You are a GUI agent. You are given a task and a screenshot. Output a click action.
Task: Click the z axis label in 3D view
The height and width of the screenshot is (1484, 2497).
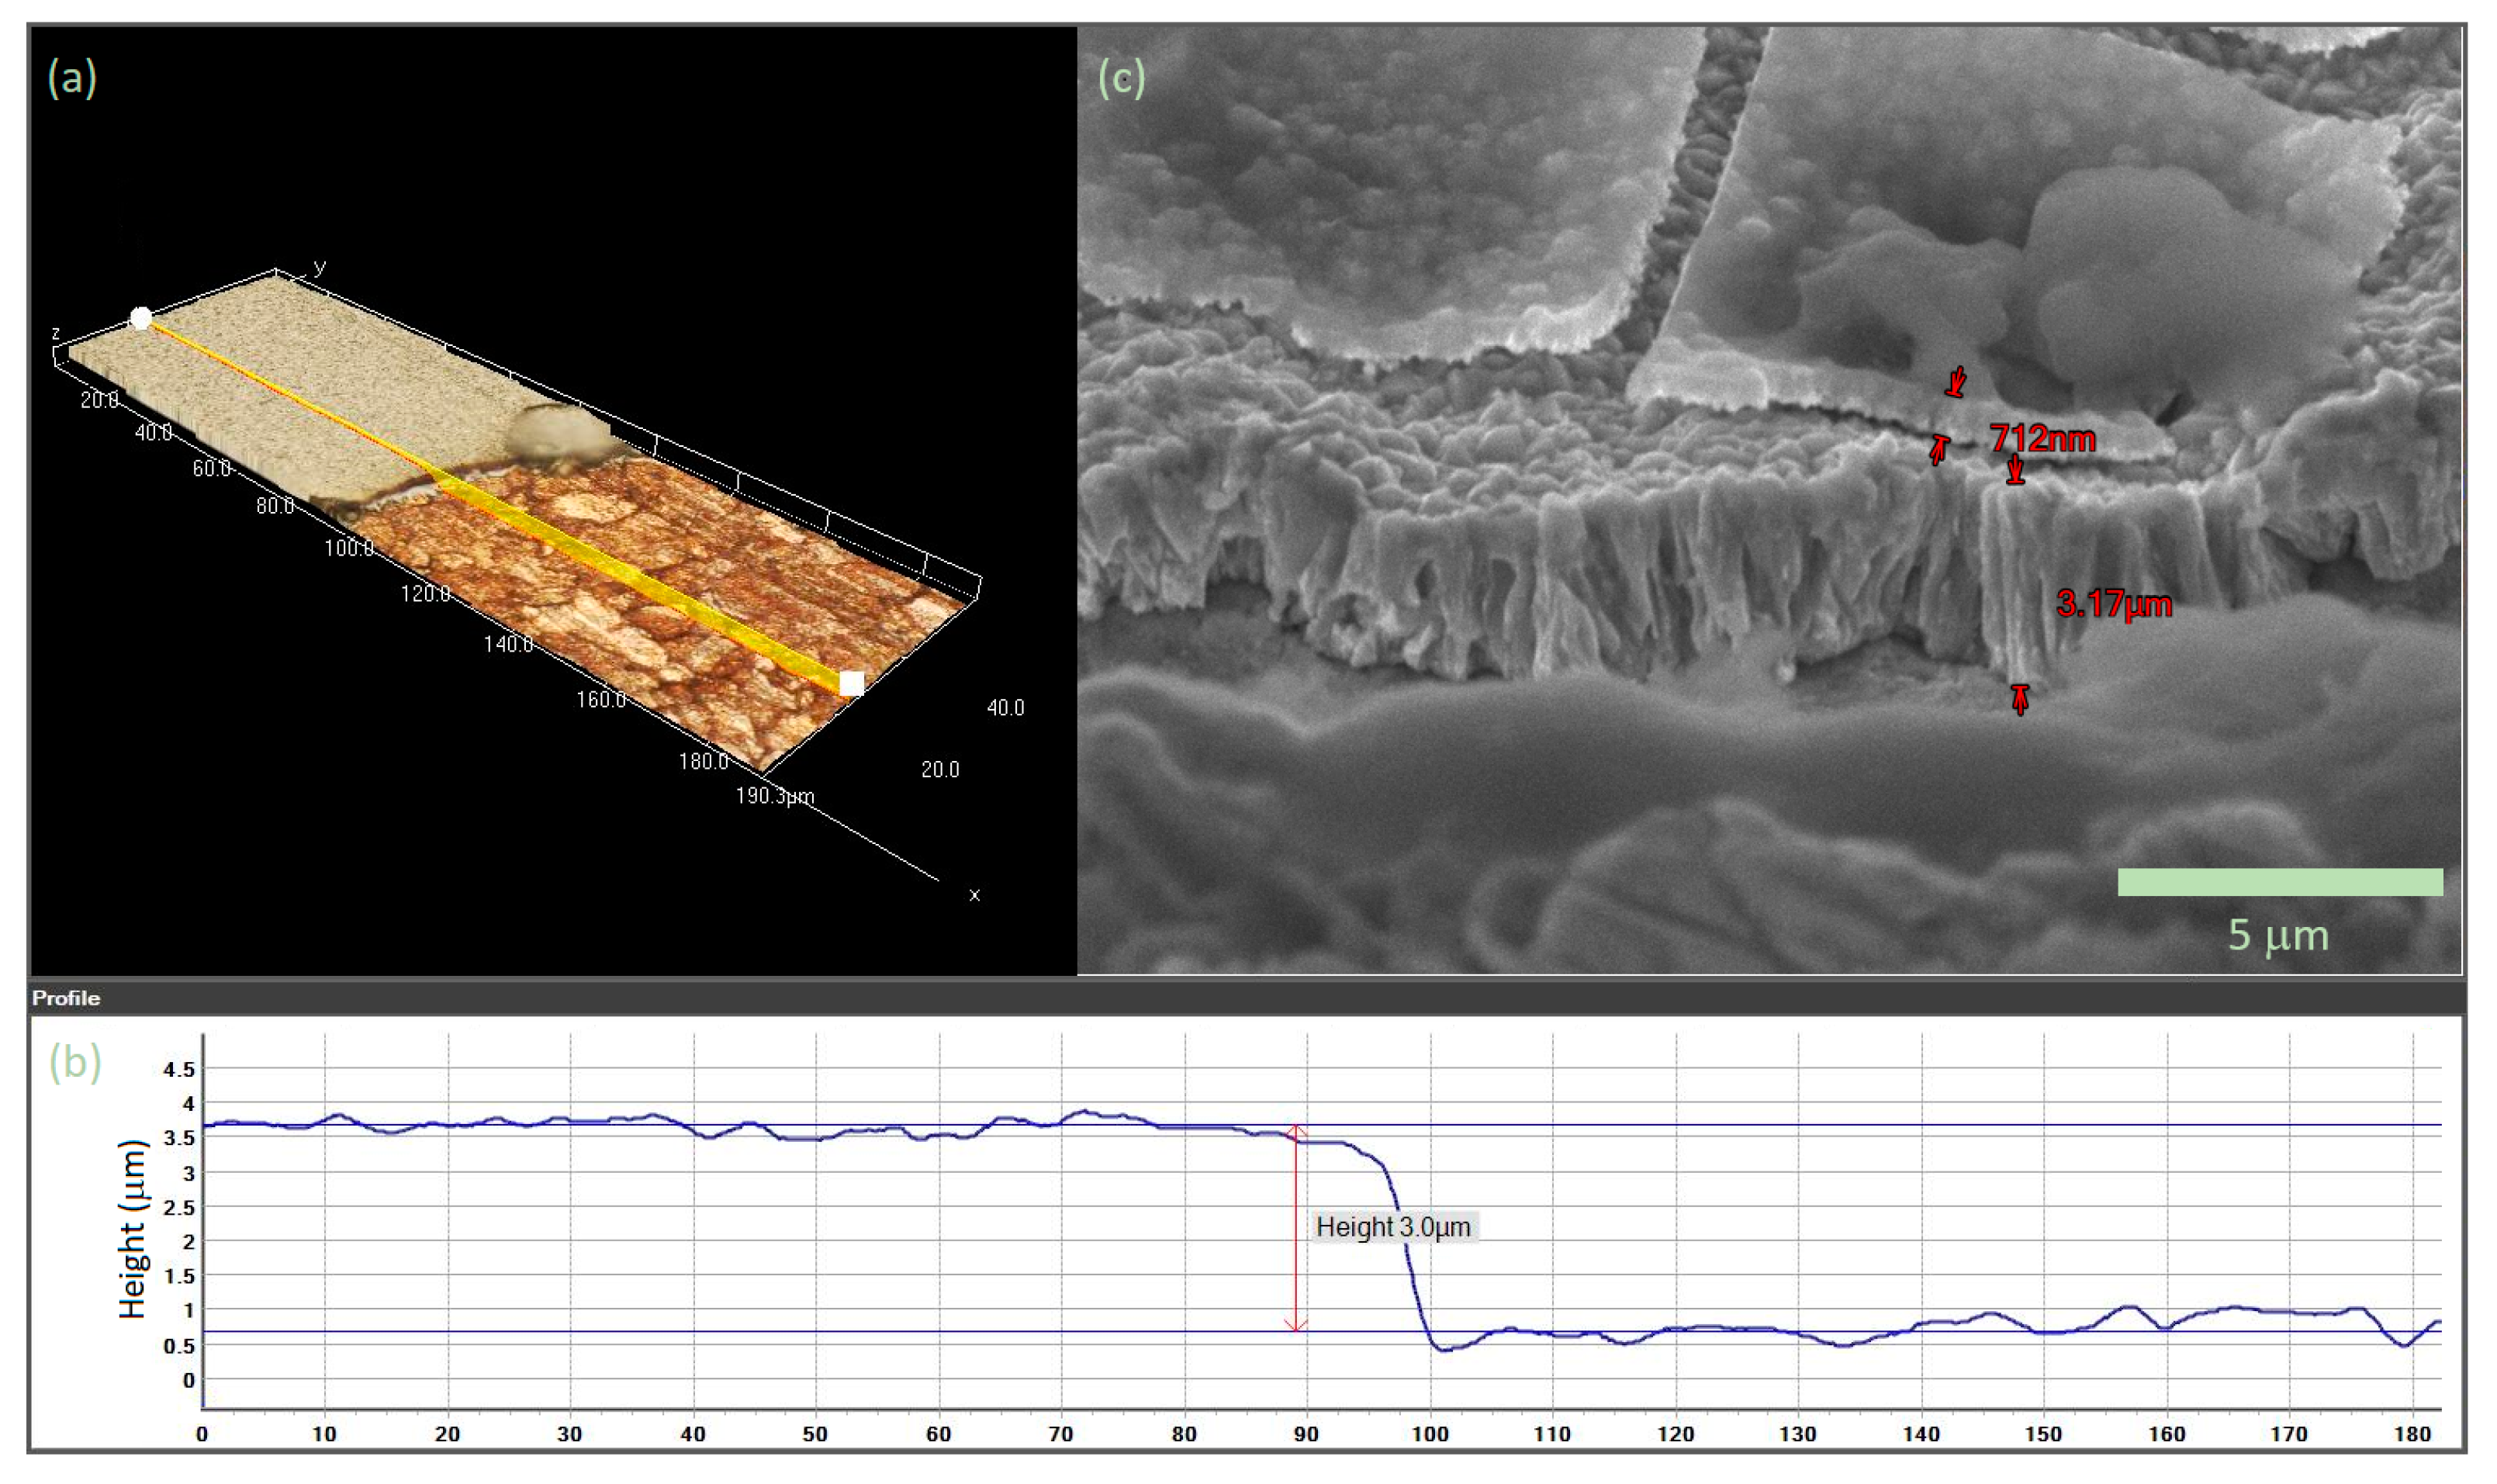pos(56,333)
